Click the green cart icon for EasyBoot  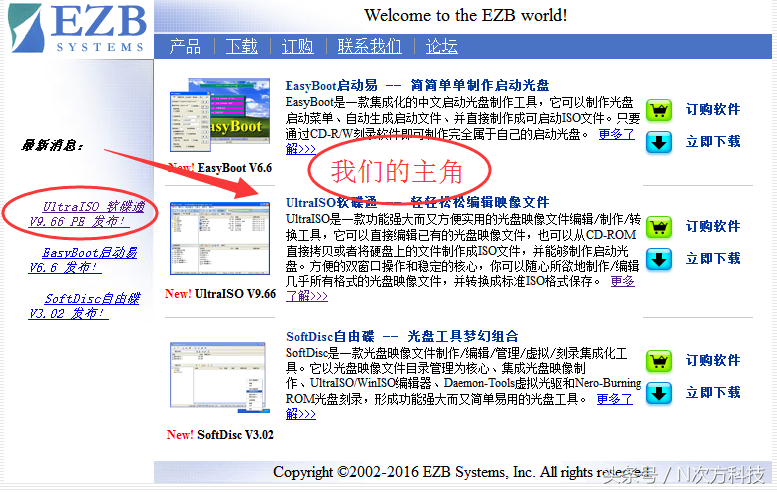pyautogui.click(x=659, y=110)
